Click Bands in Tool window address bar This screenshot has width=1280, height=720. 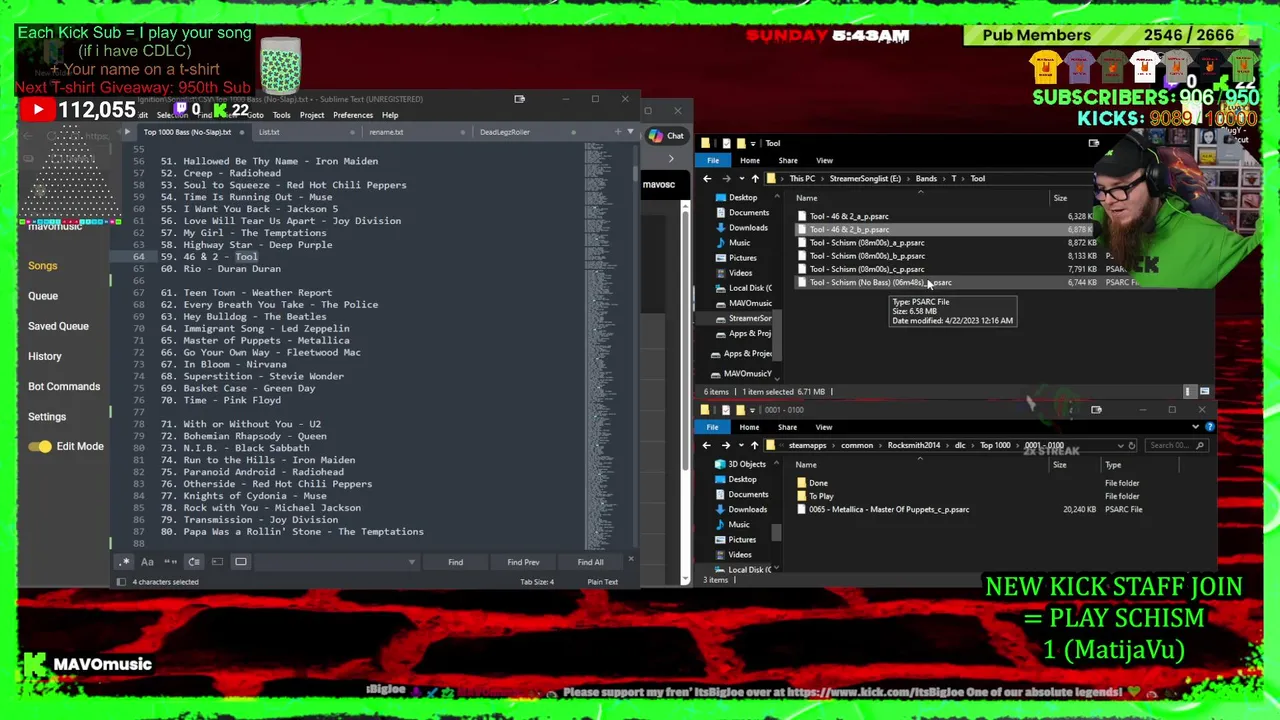pyautogui.click(x=926, y=179)
